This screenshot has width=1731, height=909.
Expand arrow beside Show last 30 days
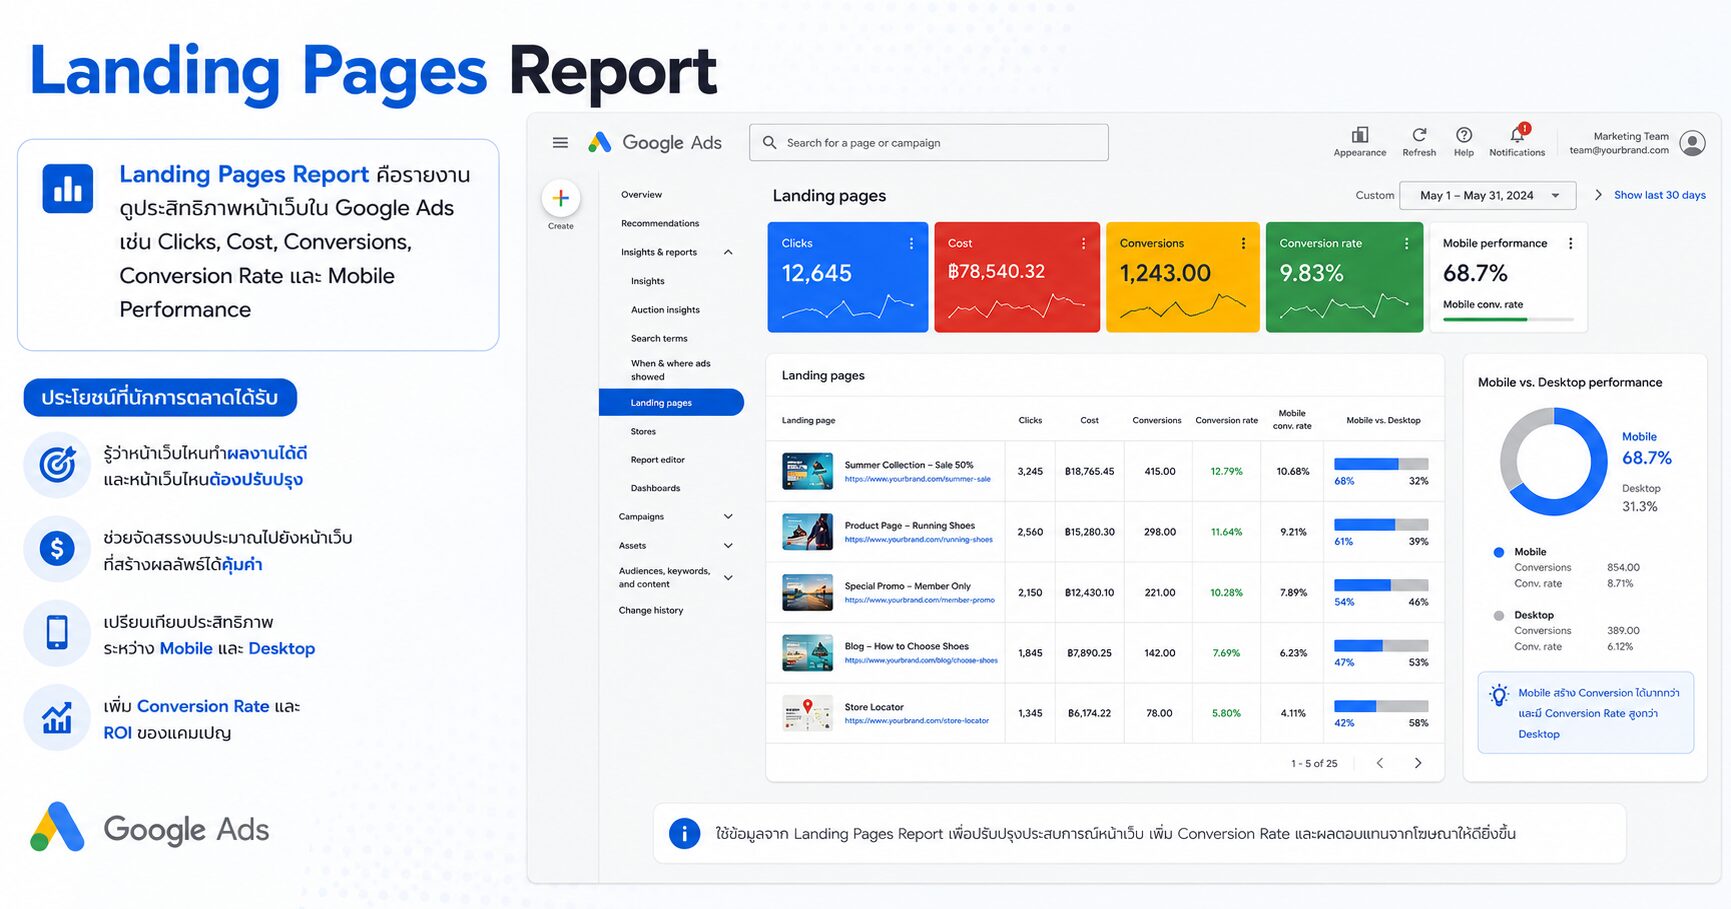(x=1597, y=195)
